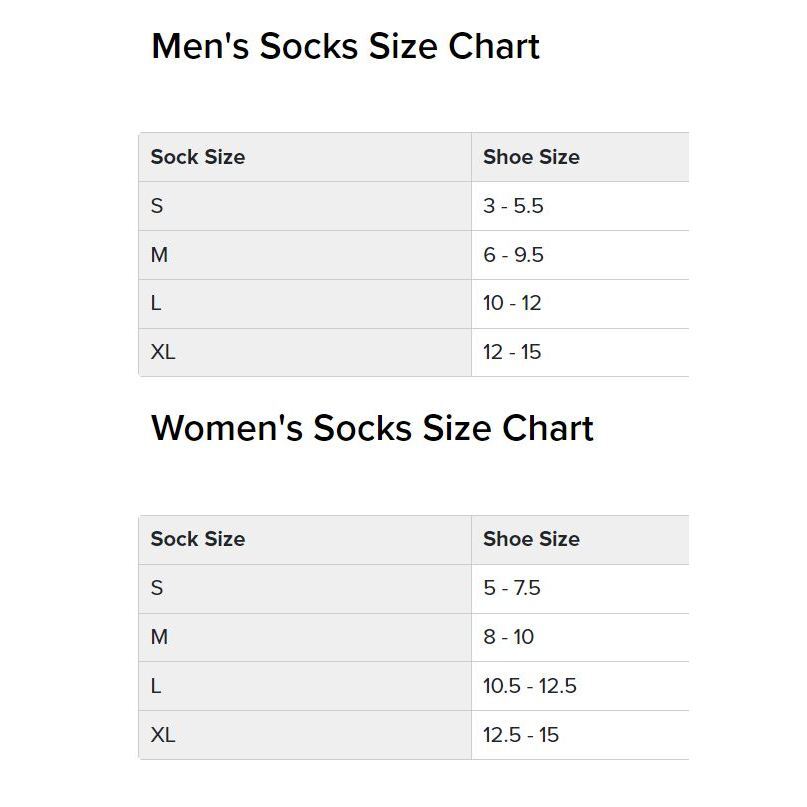This screenshot has width=807, height=807.
Task: Select Sock Size header in women's table
Action: pyautogui.click(x=198, y=539)
